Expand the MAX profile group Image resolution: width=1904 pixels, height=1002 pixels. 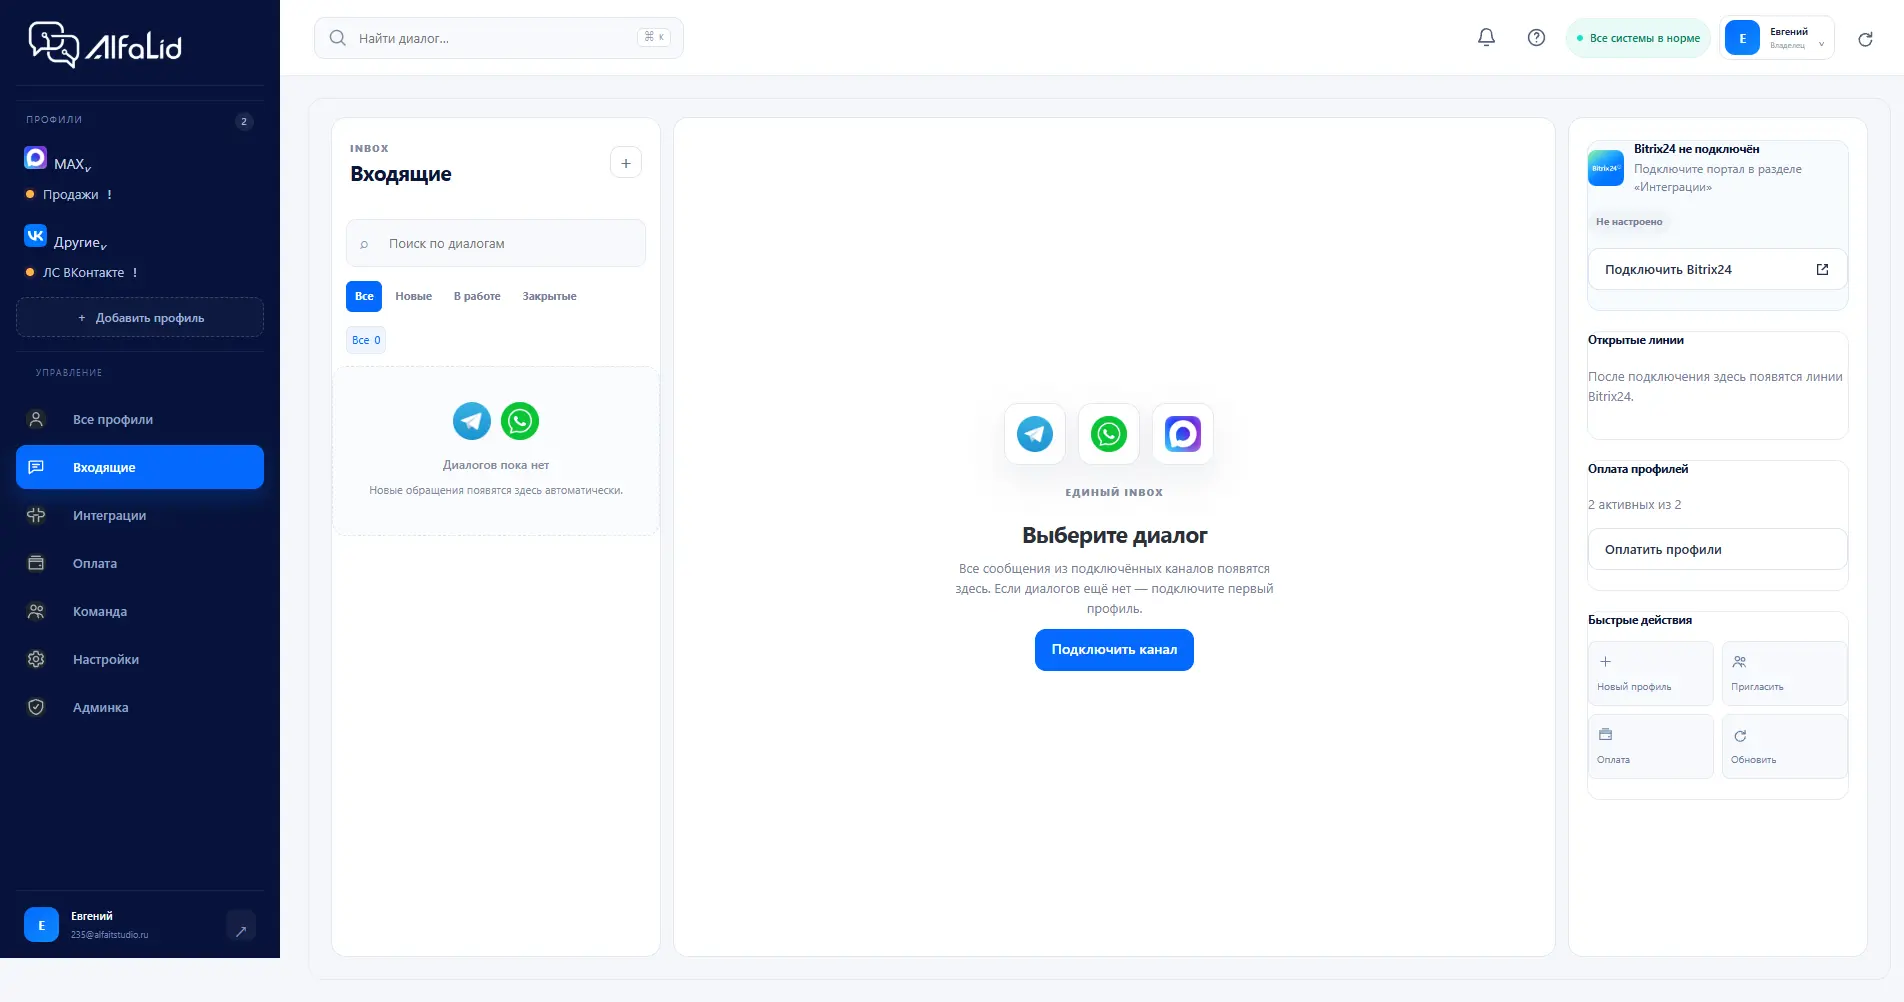coord(89,168)
